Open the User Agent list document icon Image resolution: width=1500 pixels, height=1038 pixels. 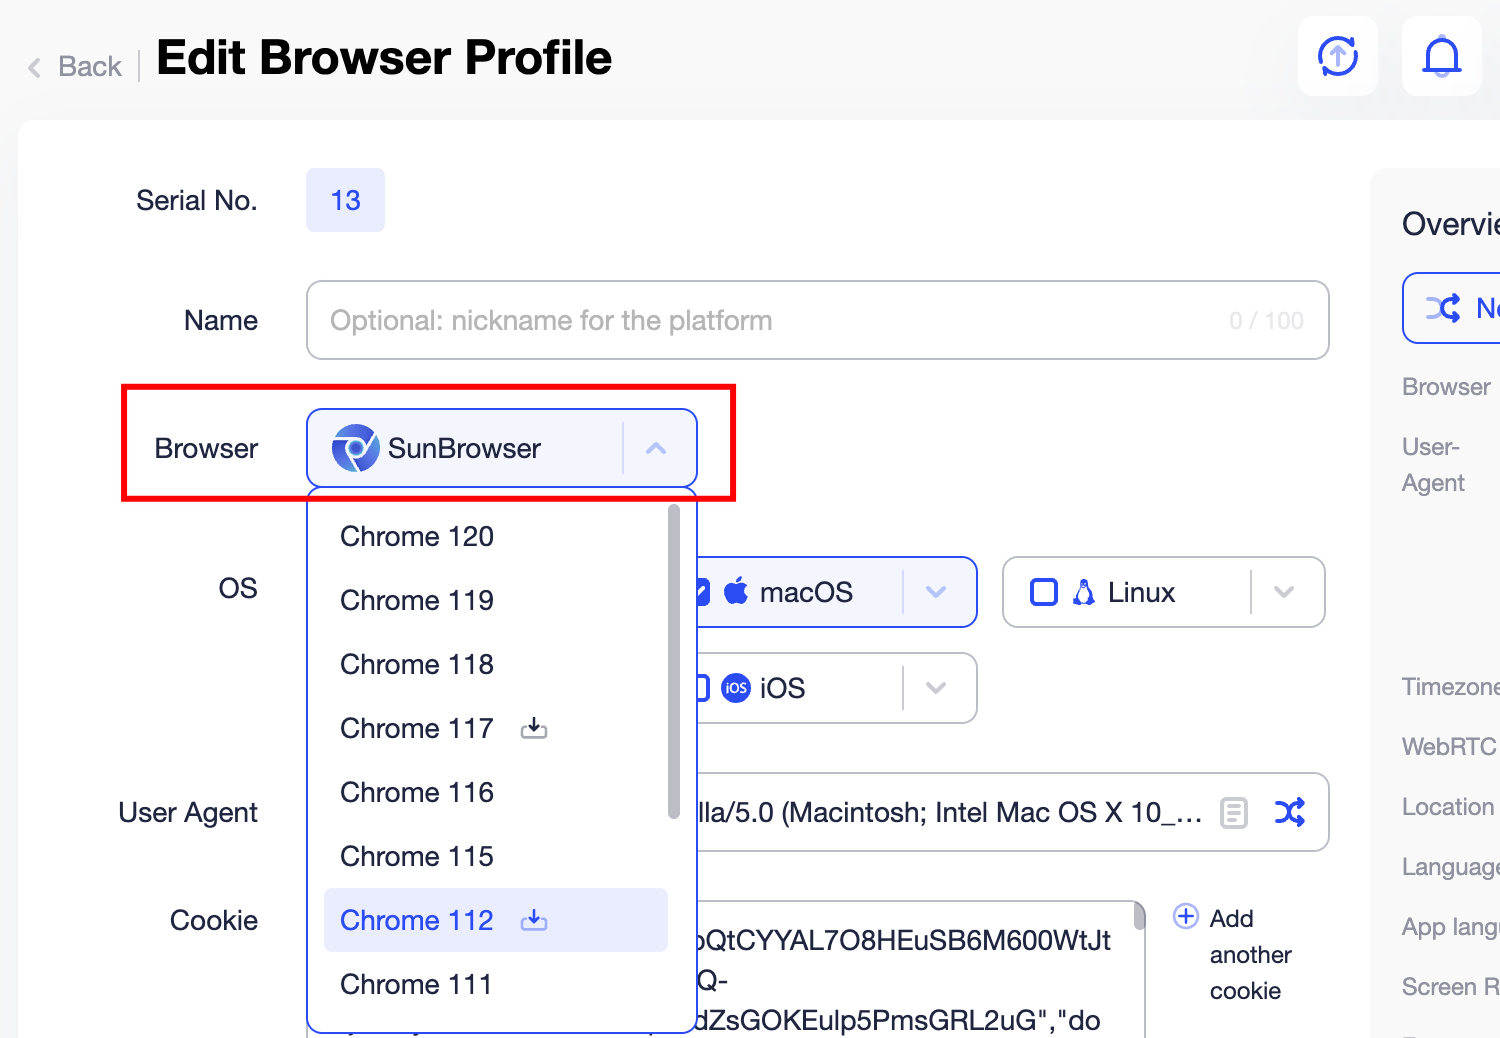click(x=1234, y=812)
